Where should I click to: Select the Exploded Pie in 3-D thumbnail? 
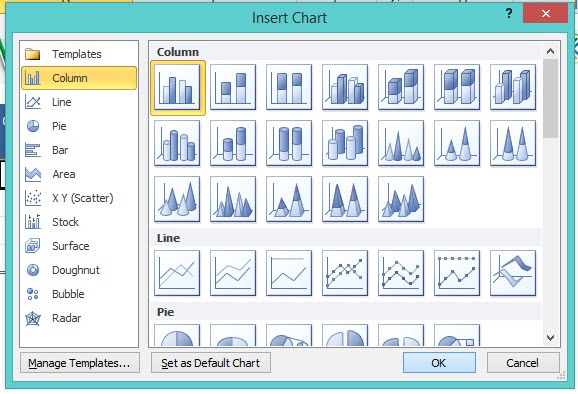401,335
